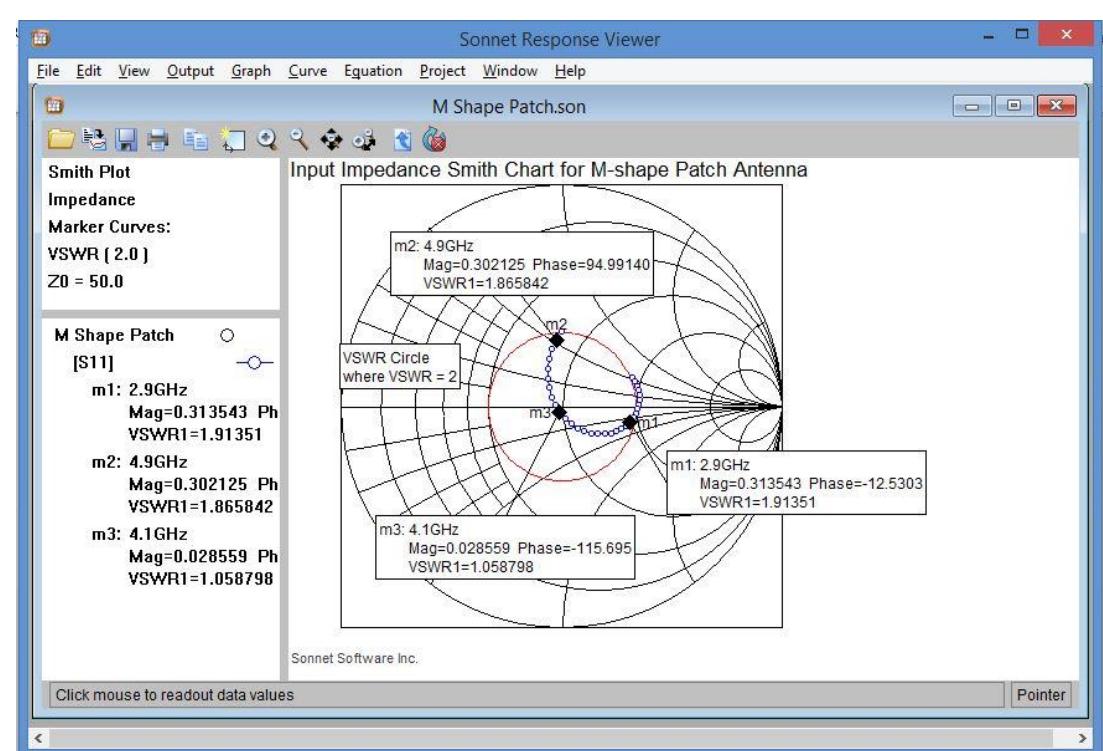
Task: Close the M Shape Patch.son child window
Action: [1055, 106]
